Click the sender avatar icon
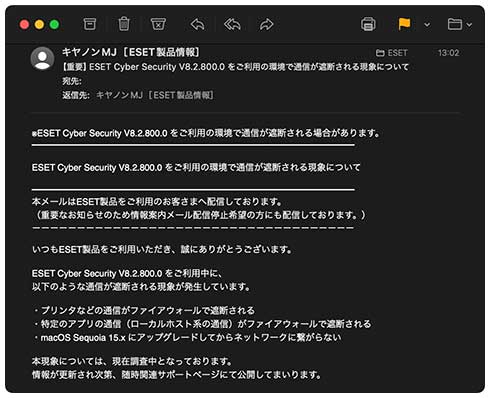The image size is (490, 398). click(x=42, y=58)
